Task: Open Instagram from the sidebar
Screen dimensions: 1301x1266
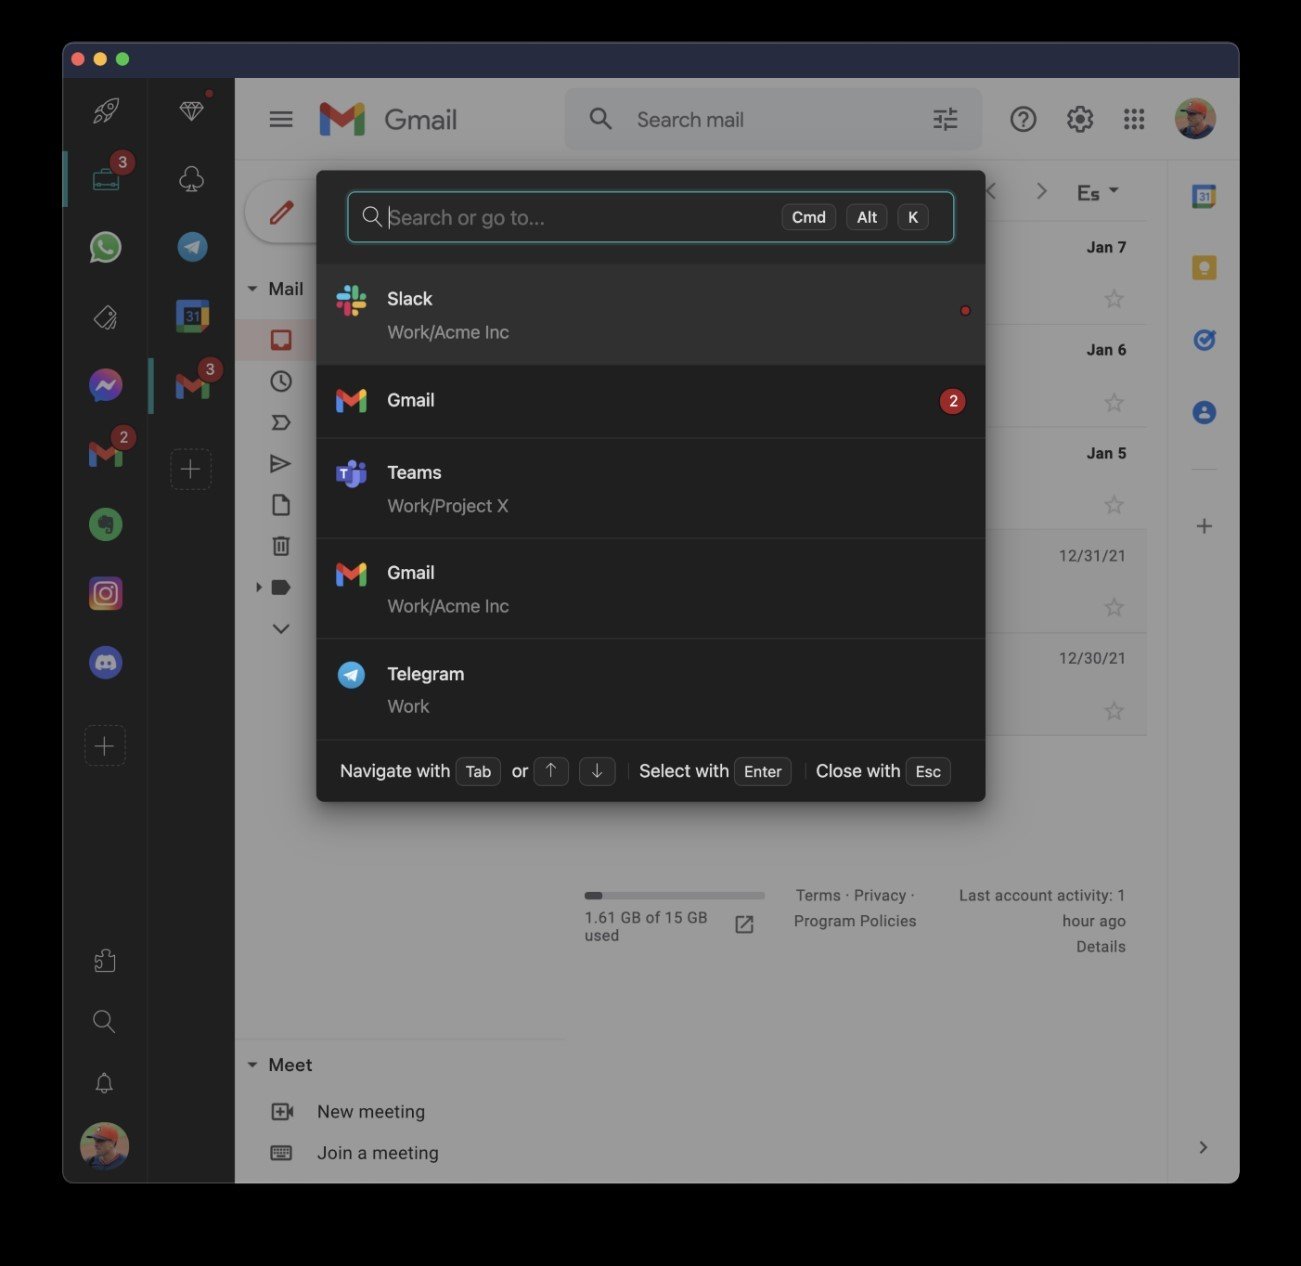Action: click(x=105, y=593)
